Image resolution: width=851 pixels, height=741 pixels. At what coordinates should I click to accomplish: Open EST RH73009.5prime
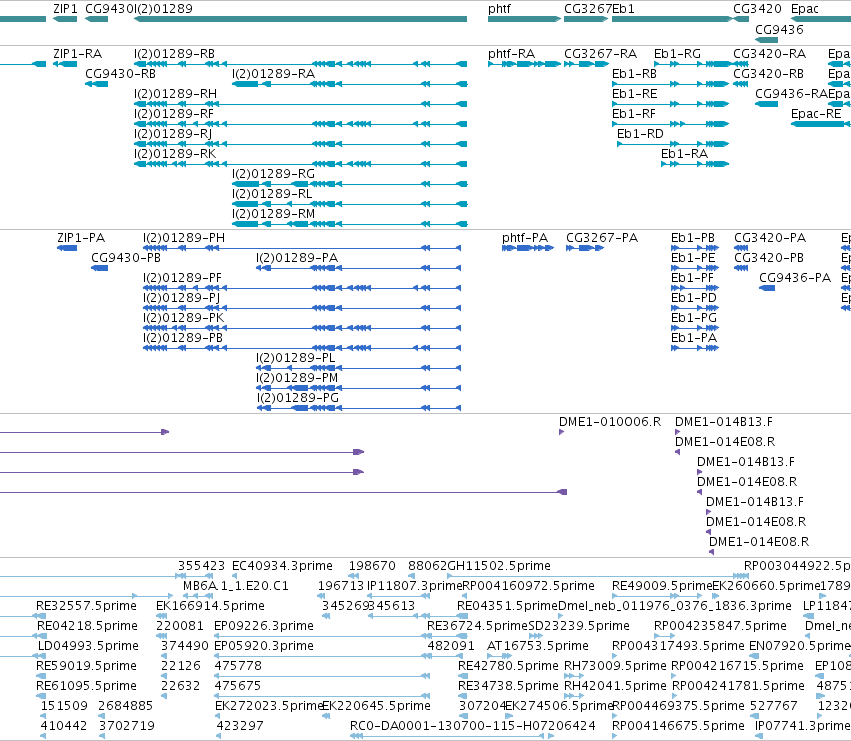point(615,666)
